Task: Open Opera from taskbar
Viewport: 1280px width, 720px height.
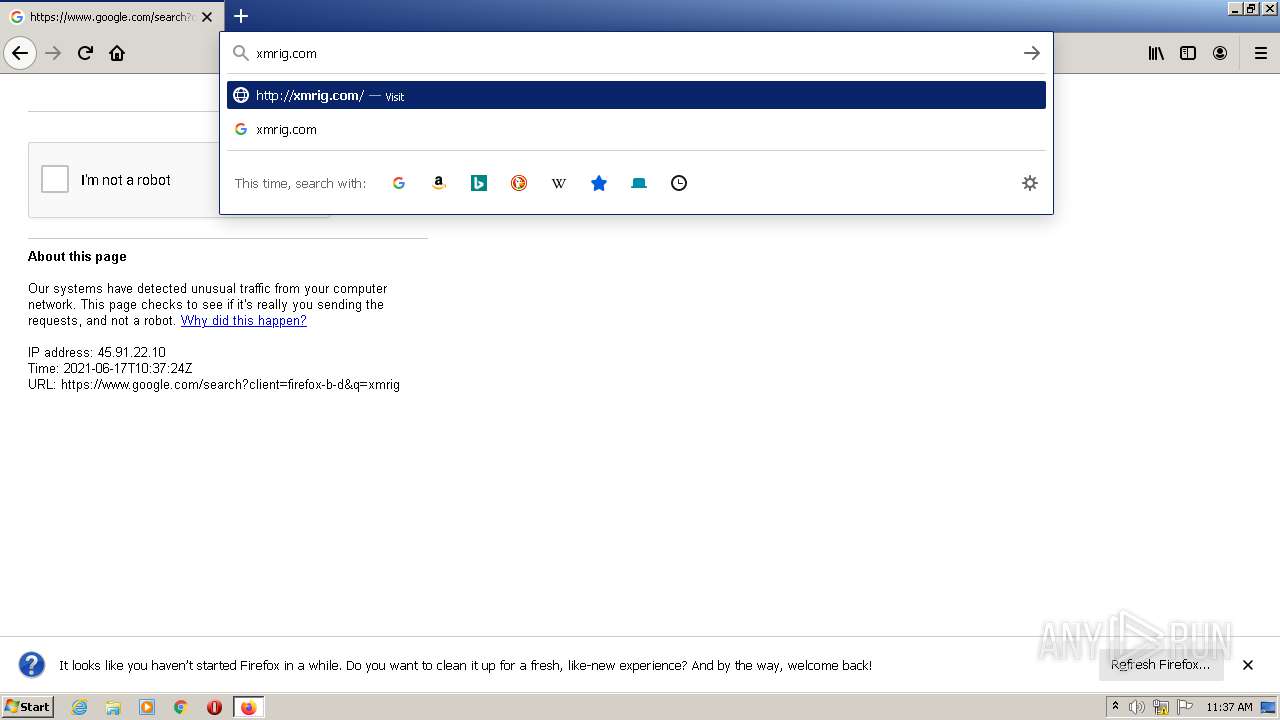Action: pyautogui.click(x=214, y=707)
